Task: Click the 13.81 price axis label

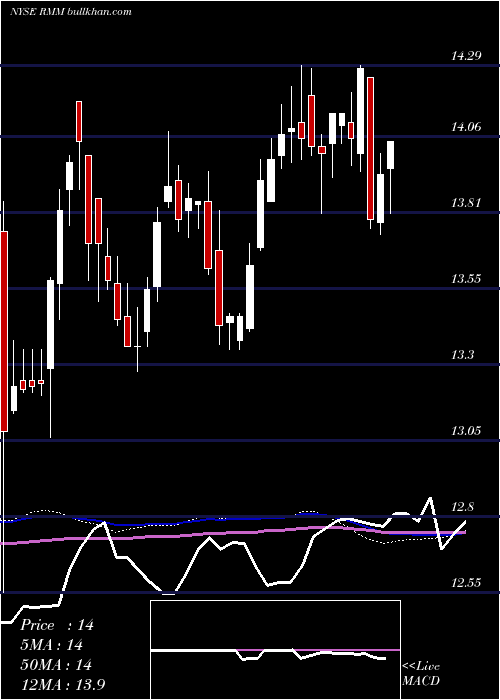Action: tap(466, 203)
